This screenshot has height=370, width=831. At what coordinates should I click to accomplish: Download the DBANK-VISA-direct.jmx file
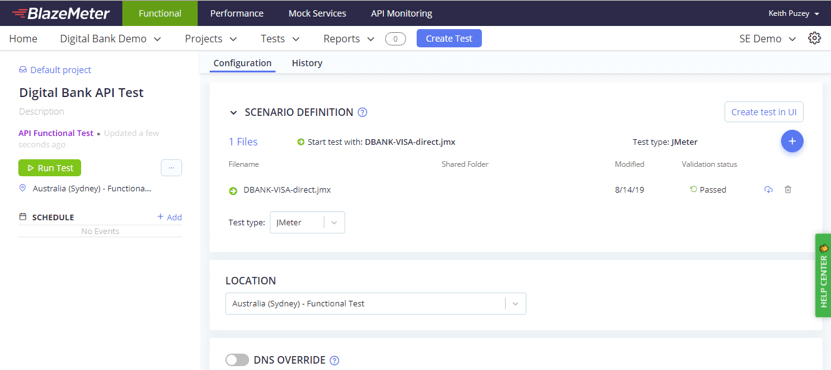[x=768, y=190]
